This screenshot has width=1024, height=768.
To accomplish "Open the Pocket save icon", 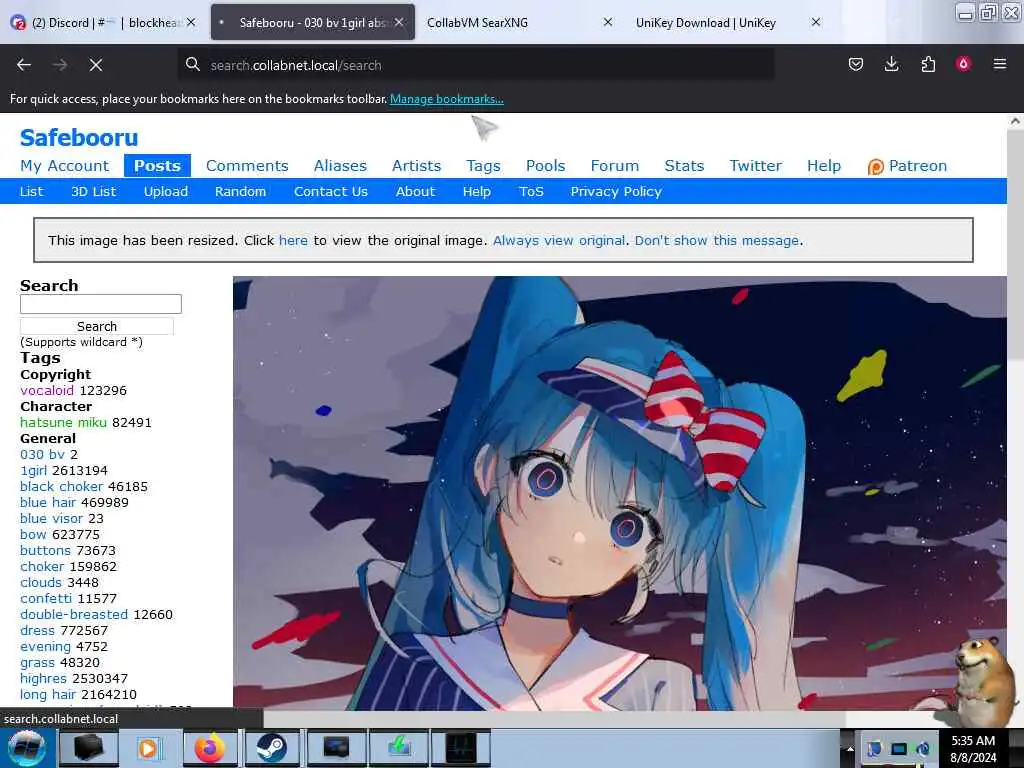I will tap(856, 64).
